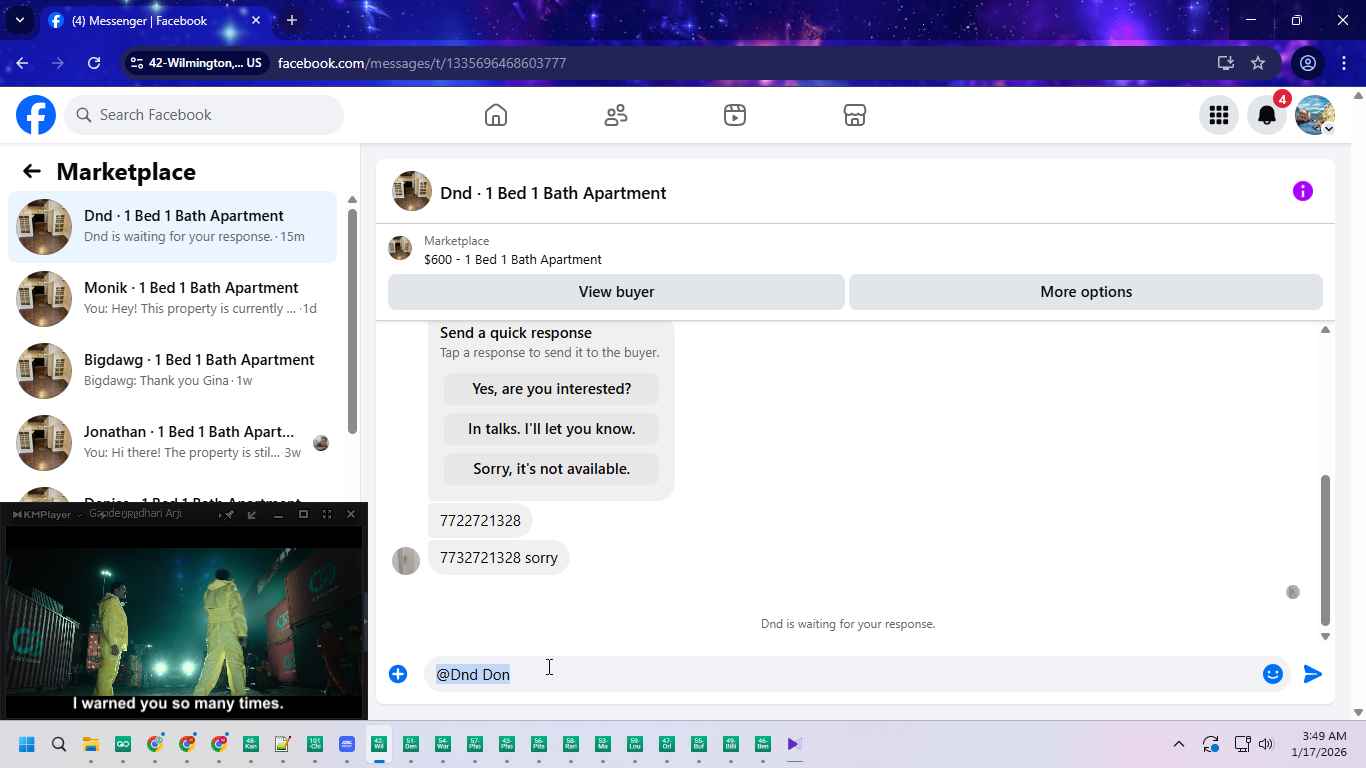Toggle KMPlayer fullscreen icon
The height and width of the screenshot is (768, 1366).
coord(327,514)
